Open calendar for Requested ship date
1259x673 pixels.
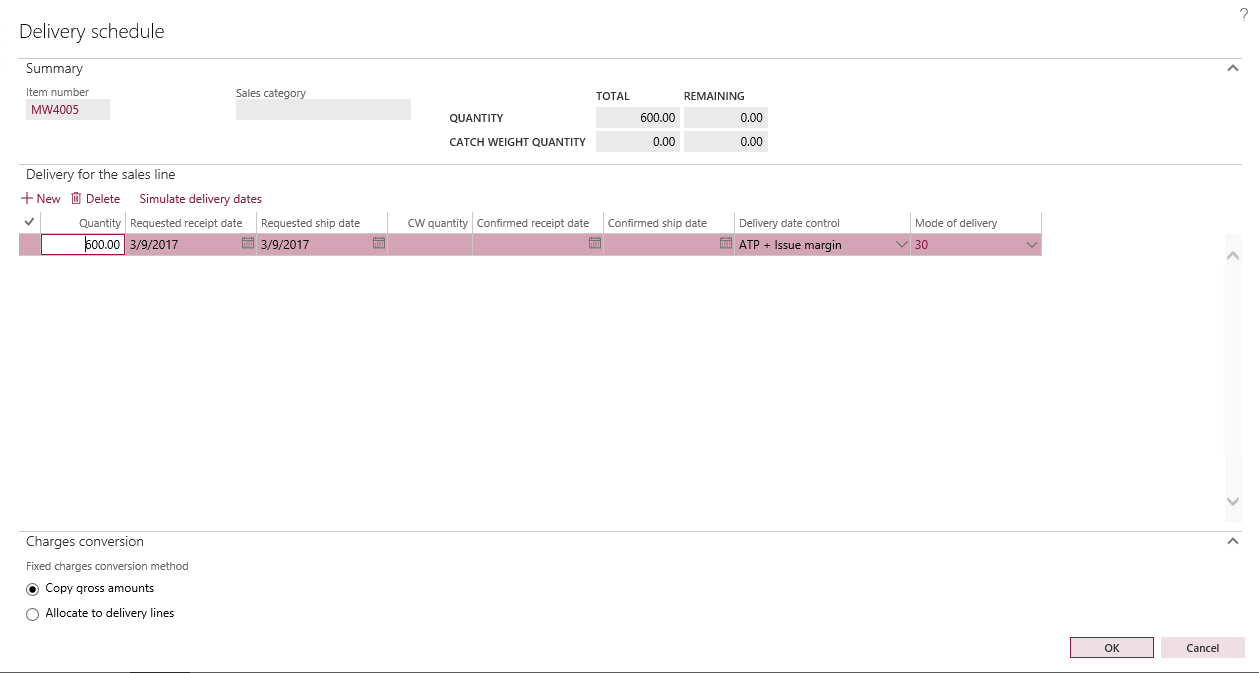coord(379,243)
